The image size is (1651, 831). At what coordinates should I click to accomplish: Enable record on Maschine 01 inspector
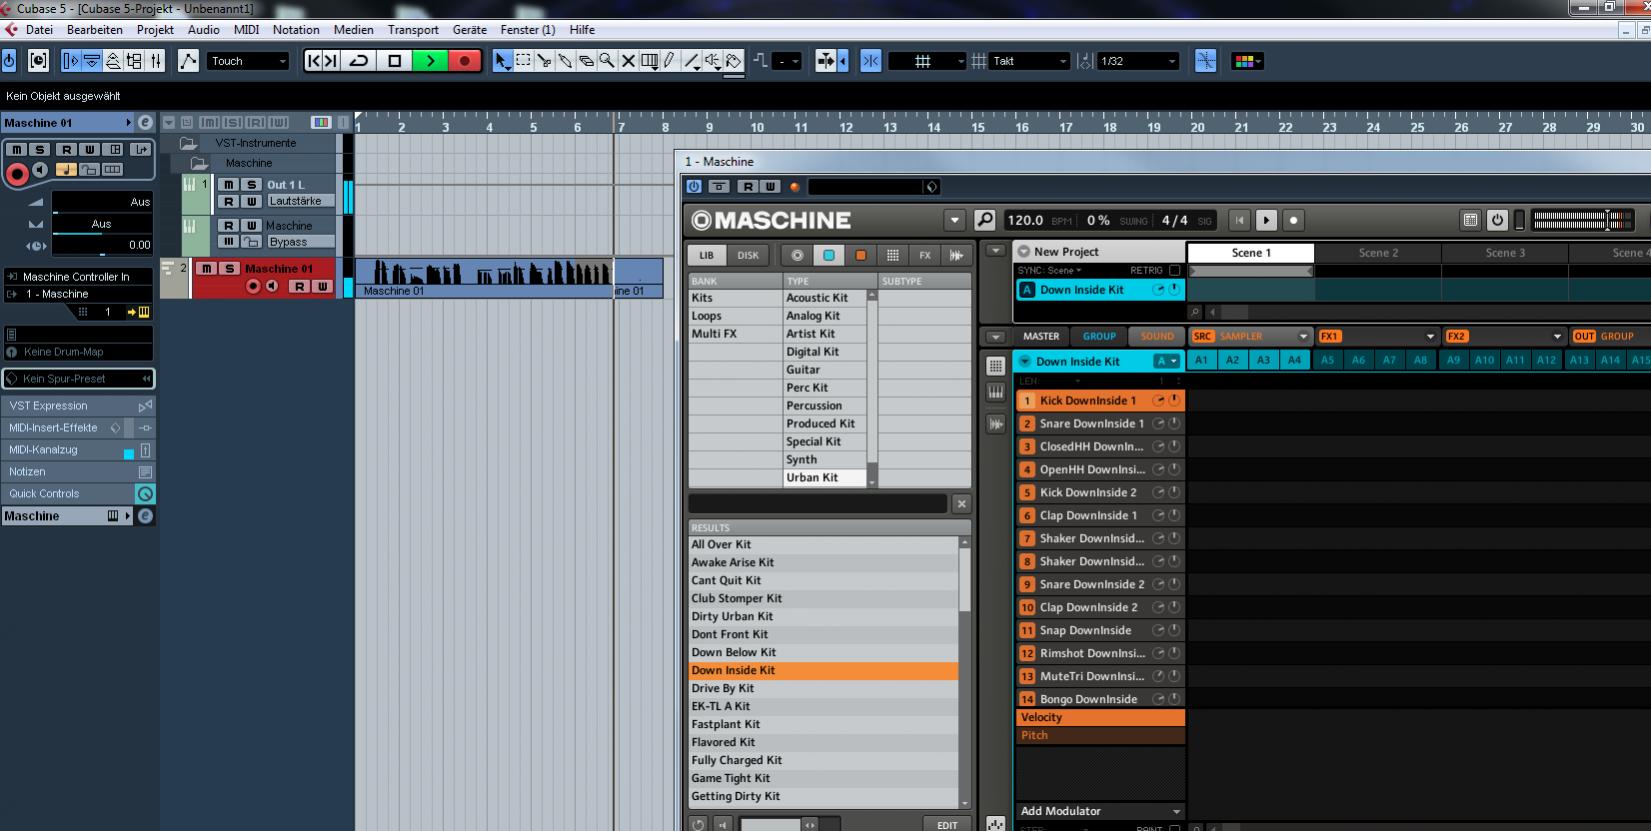pyautogui.click(x=17, y=174)
